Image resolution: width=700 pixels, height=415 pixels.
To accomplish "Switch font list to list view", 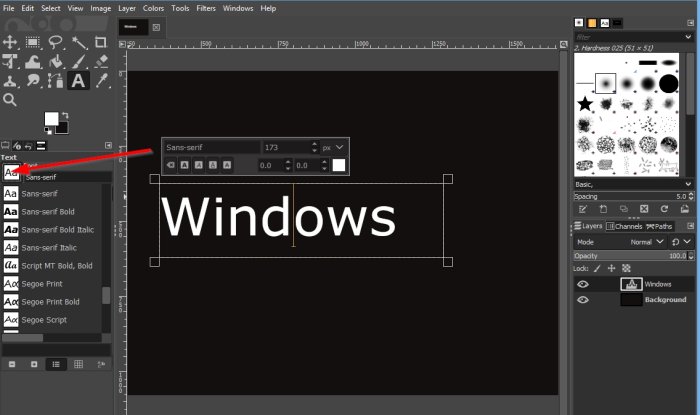I will coord(56,365).
